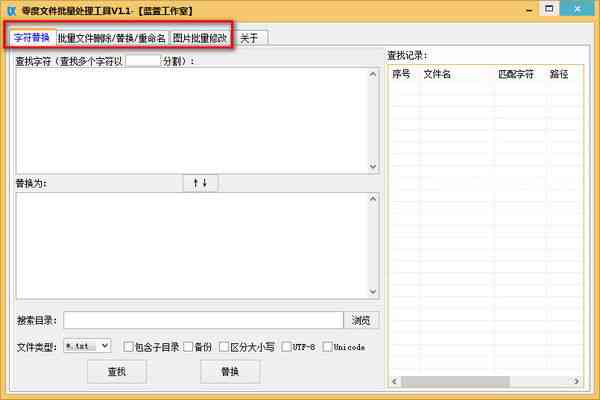Close the window

click(577, 8)
